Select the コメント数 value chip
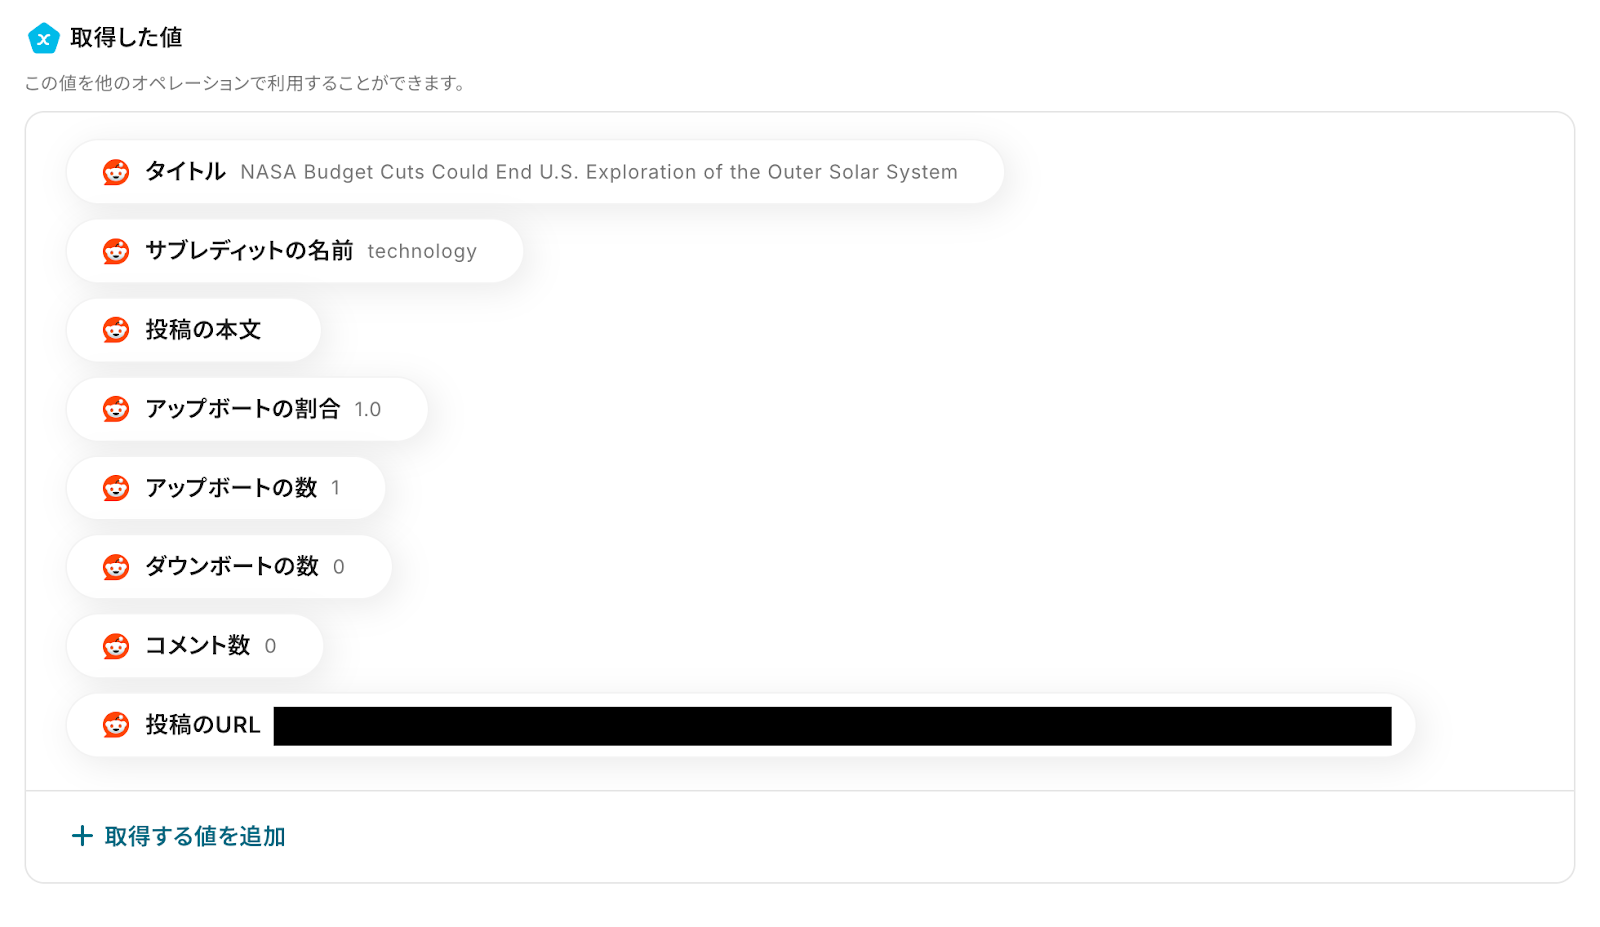The height and width of the screenshot is (927, 1600). (x=195, y=646)
